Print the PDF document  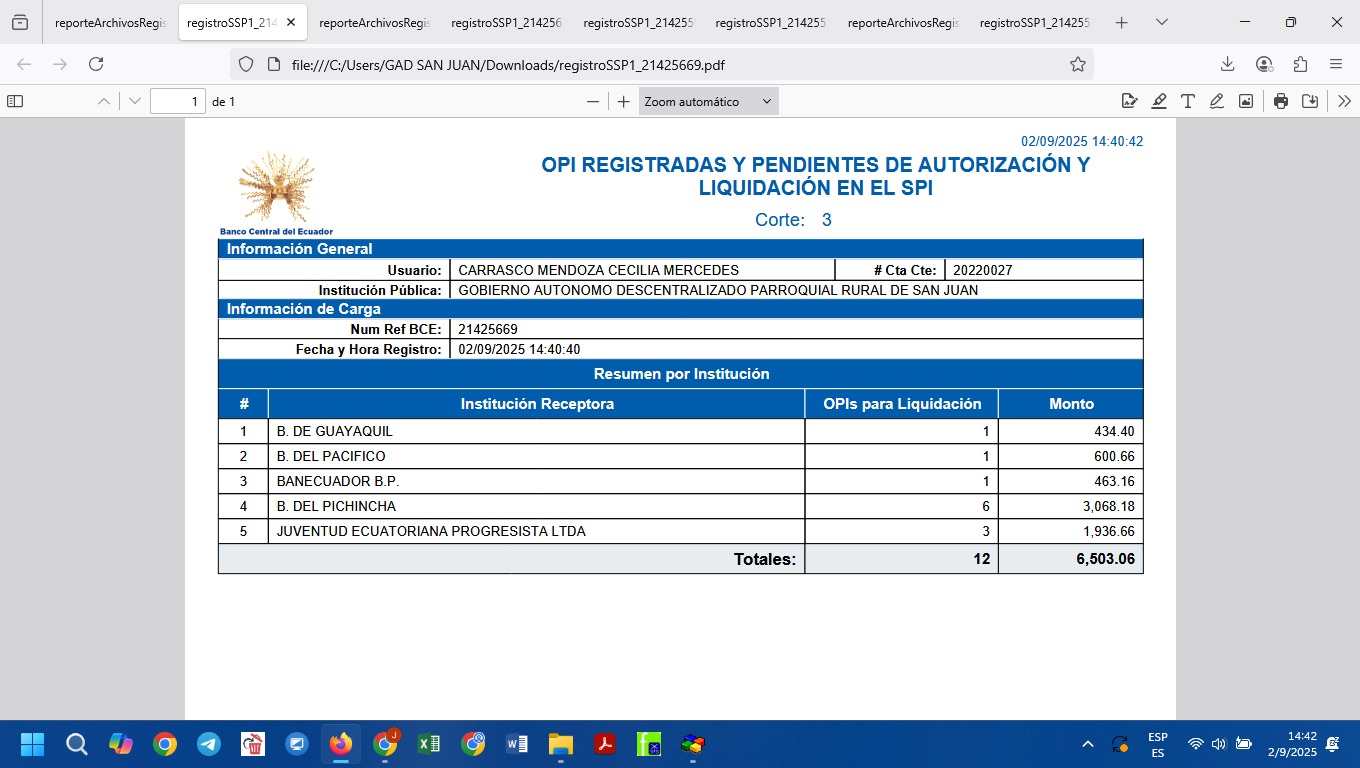(1281, 101)
